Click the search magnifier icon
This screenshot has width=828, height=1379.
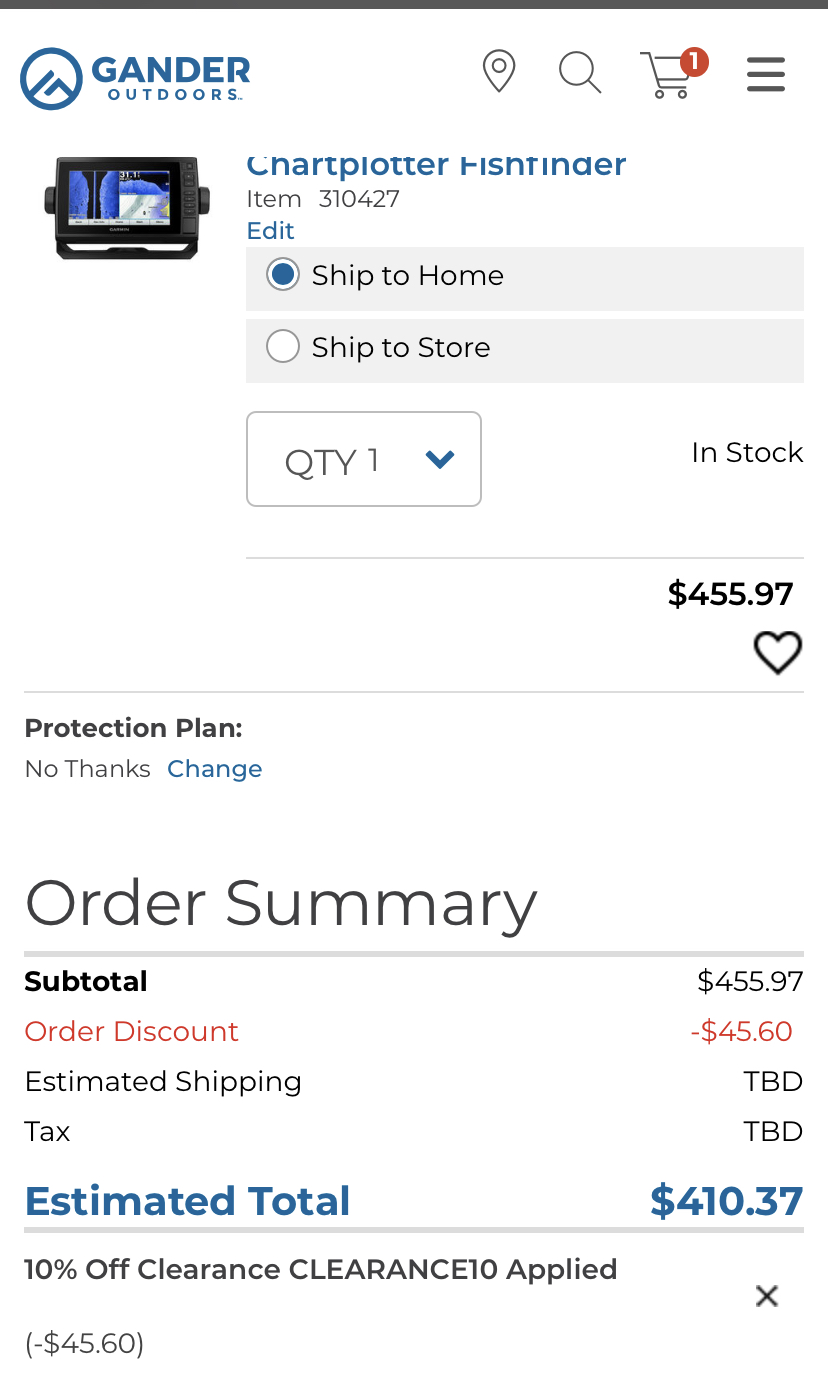click(x=579, y=73)
